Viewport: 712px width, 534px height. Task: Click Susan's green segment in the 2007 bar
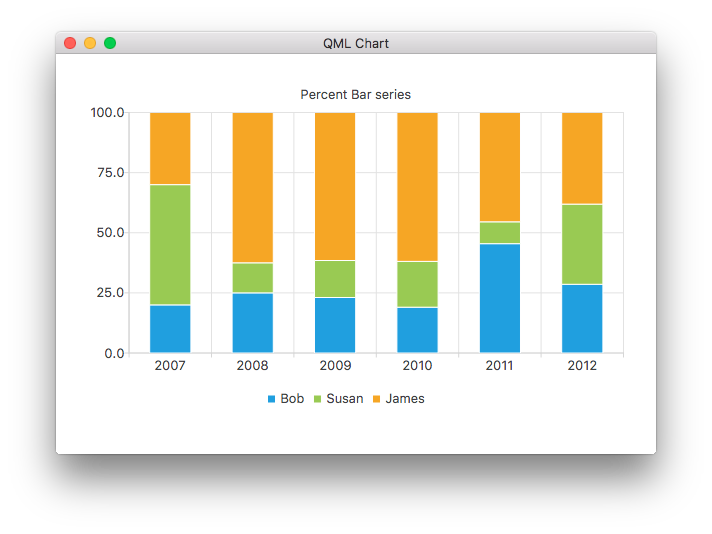[x=170, y=245]
